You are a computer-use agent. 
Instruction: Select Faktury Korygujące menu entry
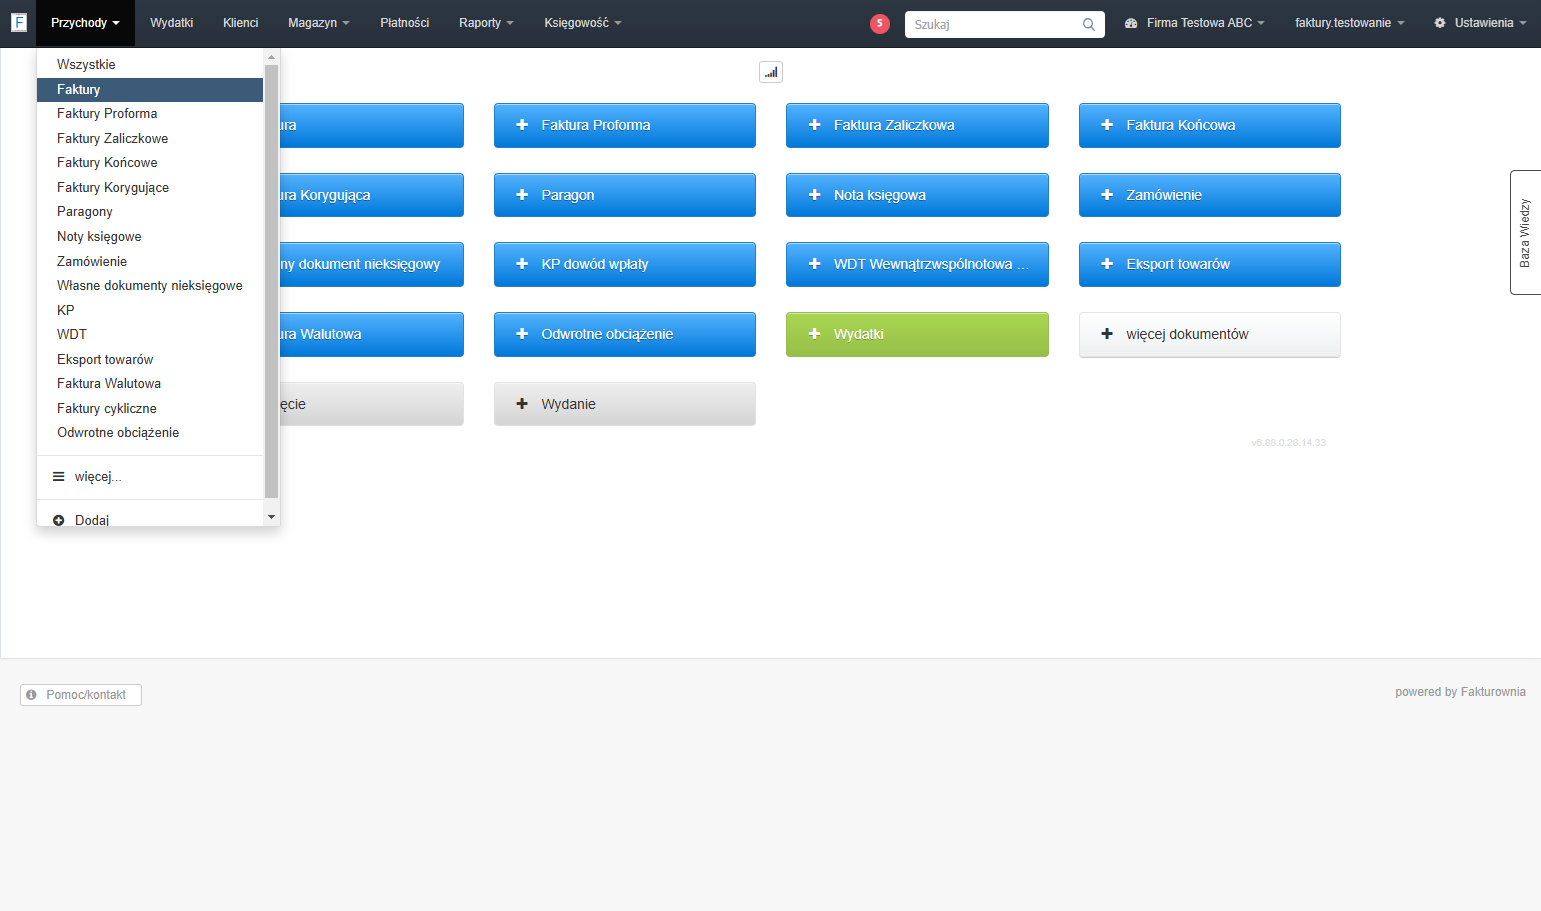pos(150,188)
